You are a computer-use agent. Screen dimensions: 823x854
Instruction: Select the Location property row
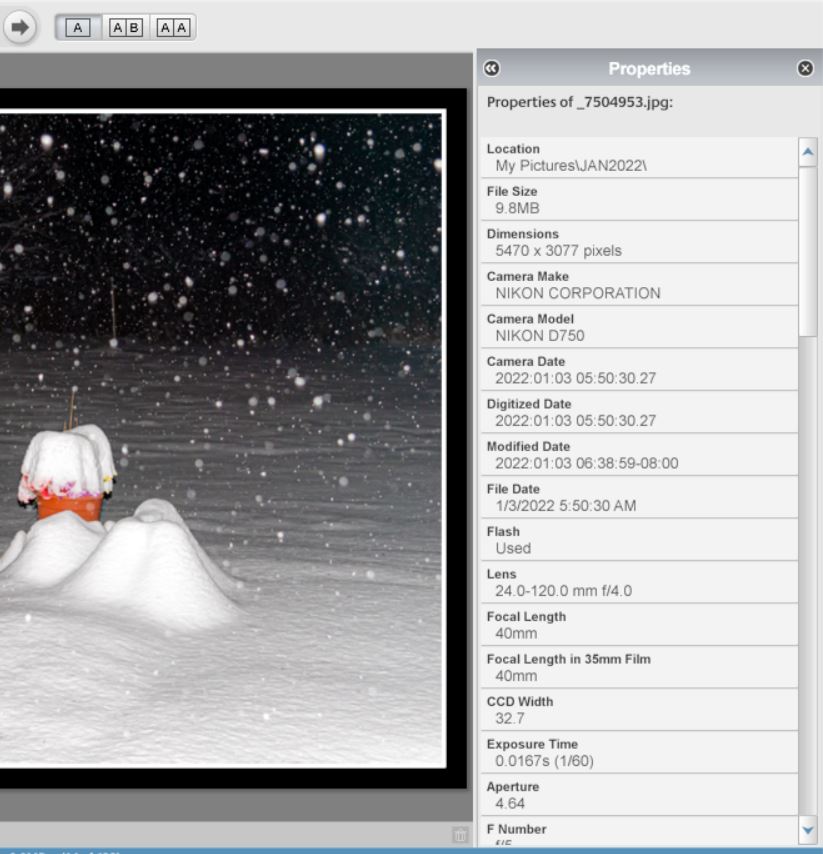coord(638,157)
